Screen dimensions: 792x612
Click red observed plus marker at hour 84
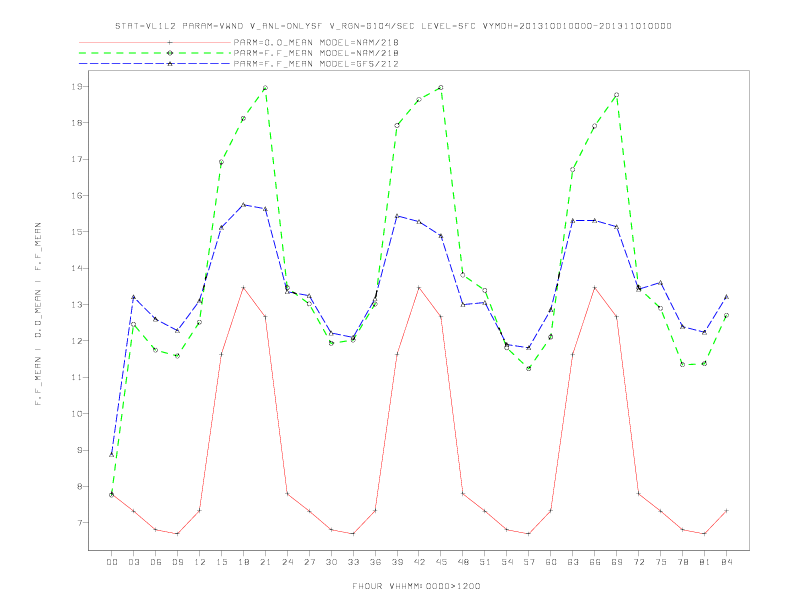pos(726,511)
